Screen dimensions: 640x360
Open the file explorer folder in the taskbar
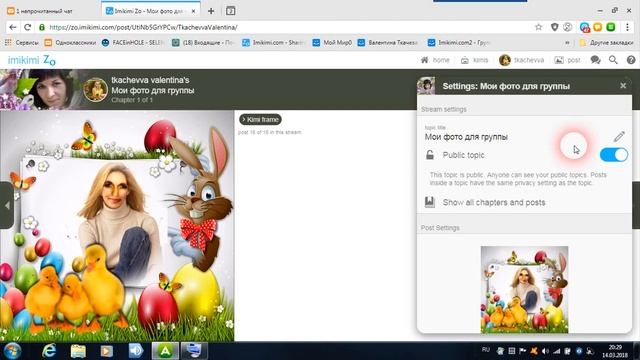78,351
